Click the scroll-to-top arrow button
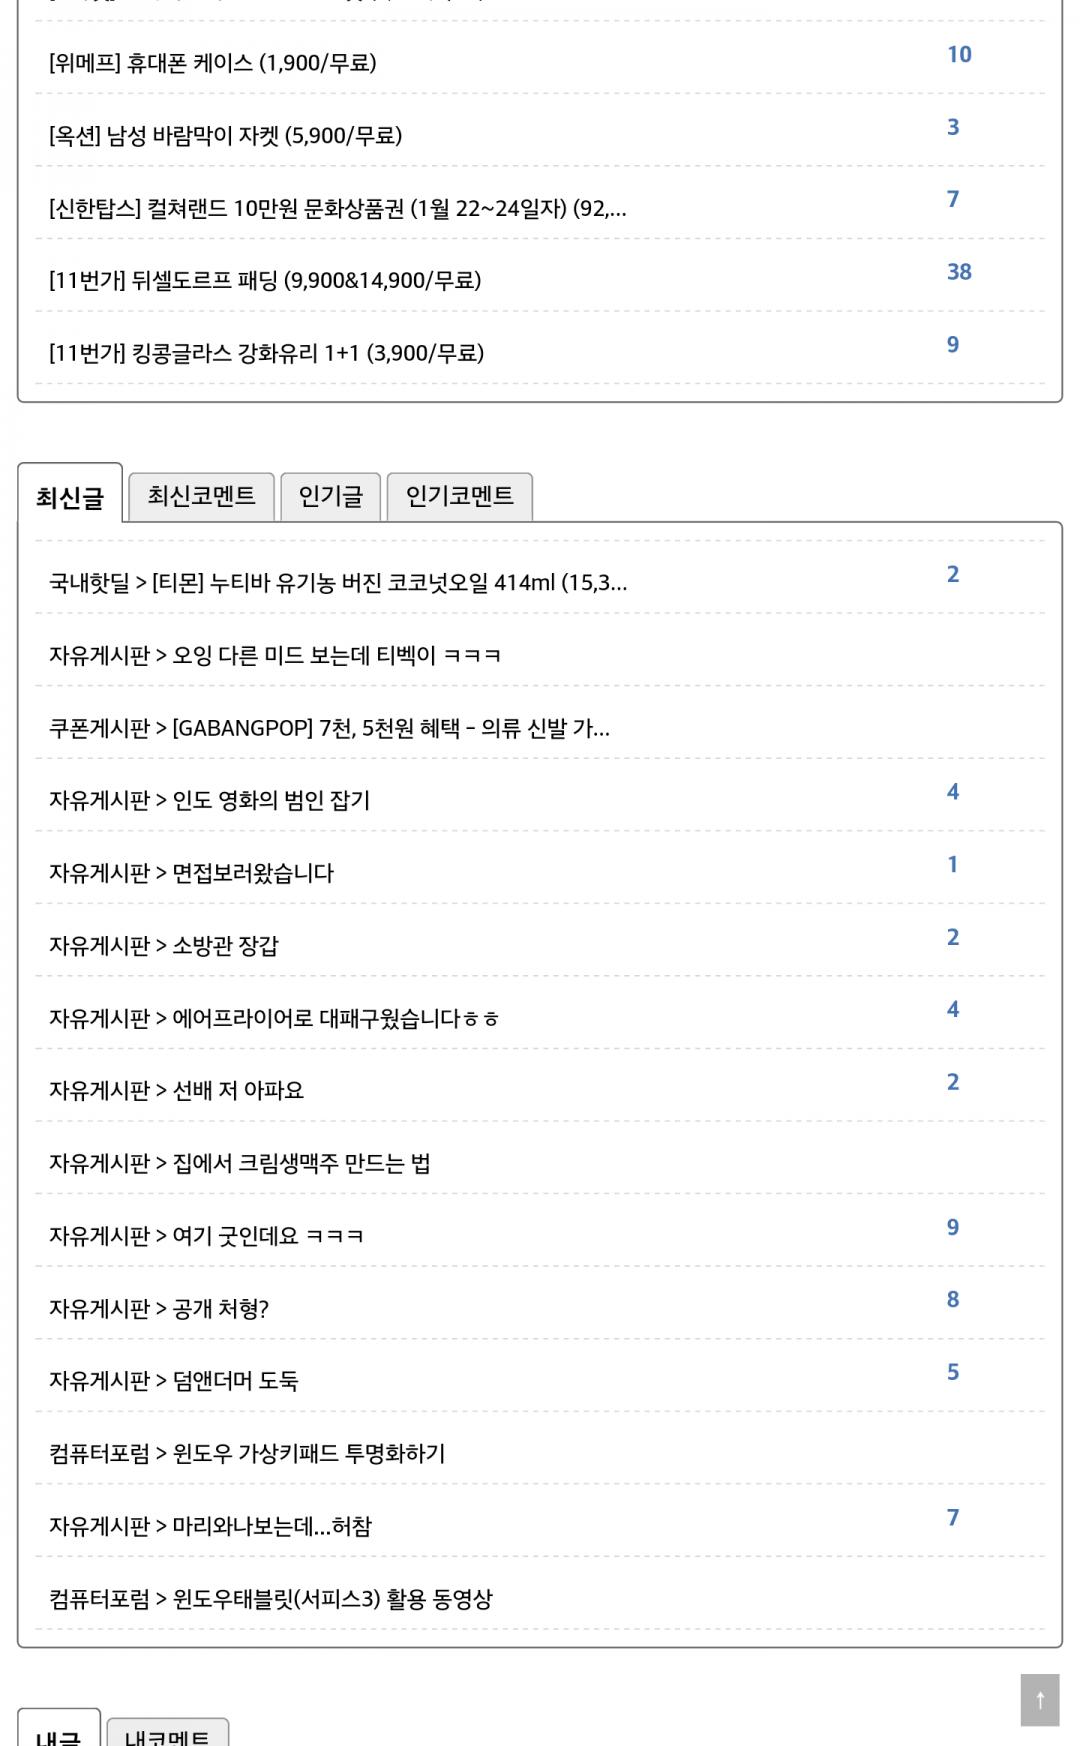This screenshot has height=1746, width=1080. [1039, 1699]
